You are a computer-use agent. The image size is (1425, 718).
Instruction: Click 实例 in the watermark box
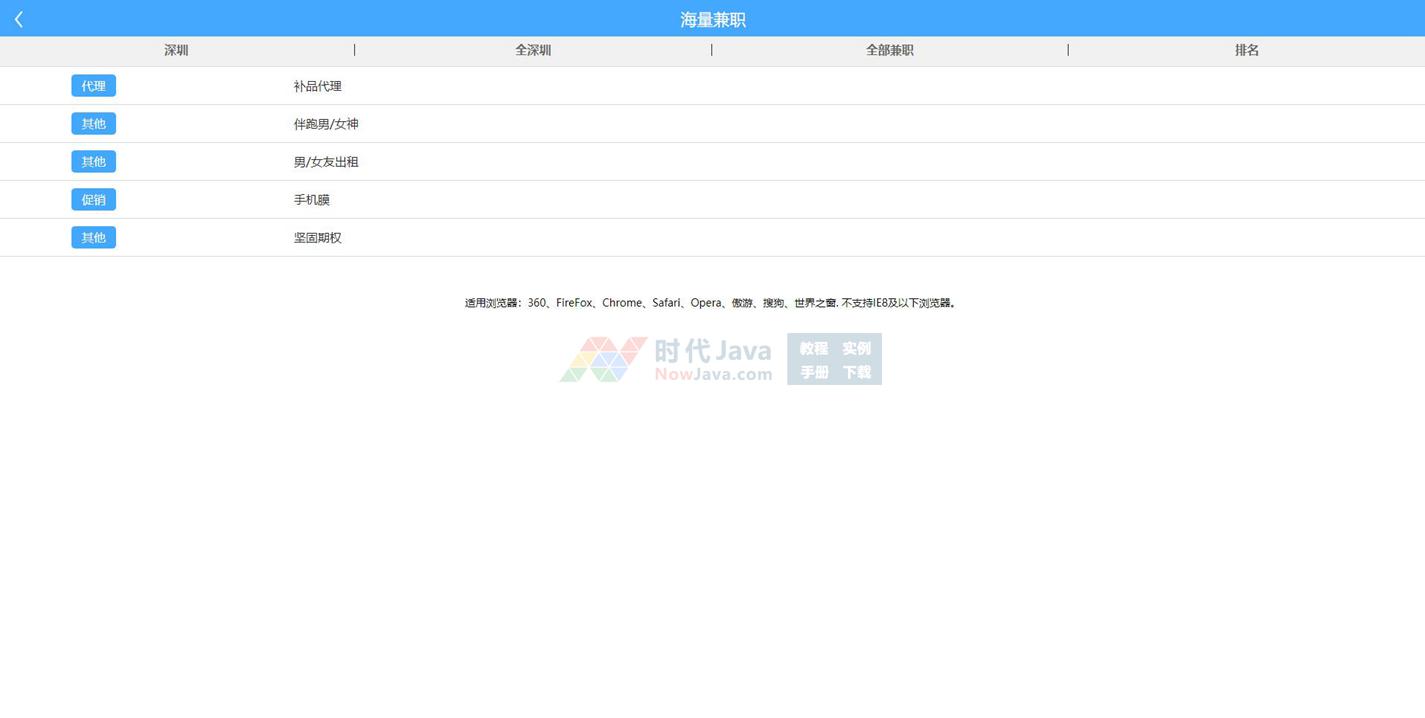pos(856,348)
